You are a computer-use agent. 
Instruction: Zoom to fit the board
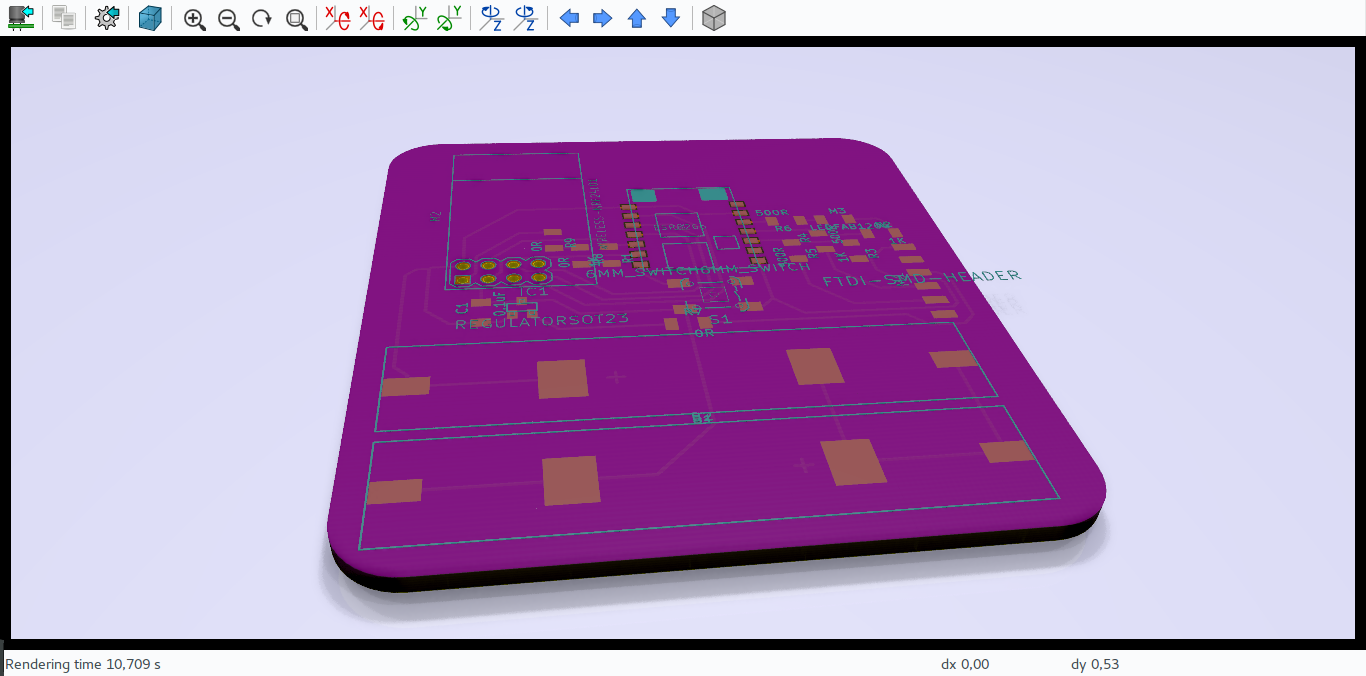tap(296, 17)
